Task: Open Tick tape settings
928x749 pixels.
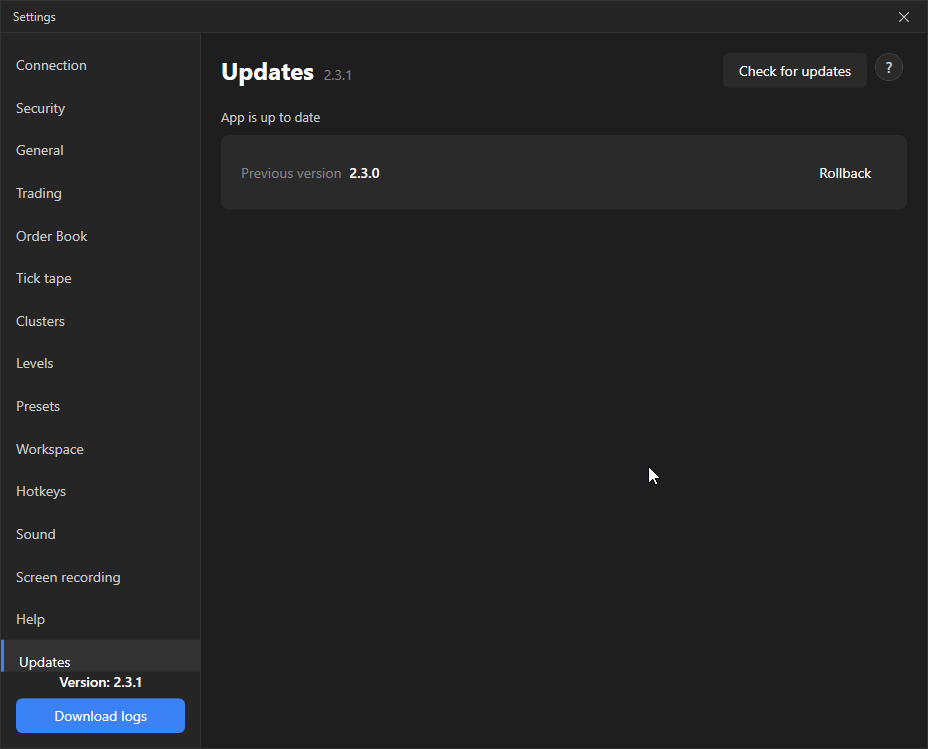Action: 101,278
